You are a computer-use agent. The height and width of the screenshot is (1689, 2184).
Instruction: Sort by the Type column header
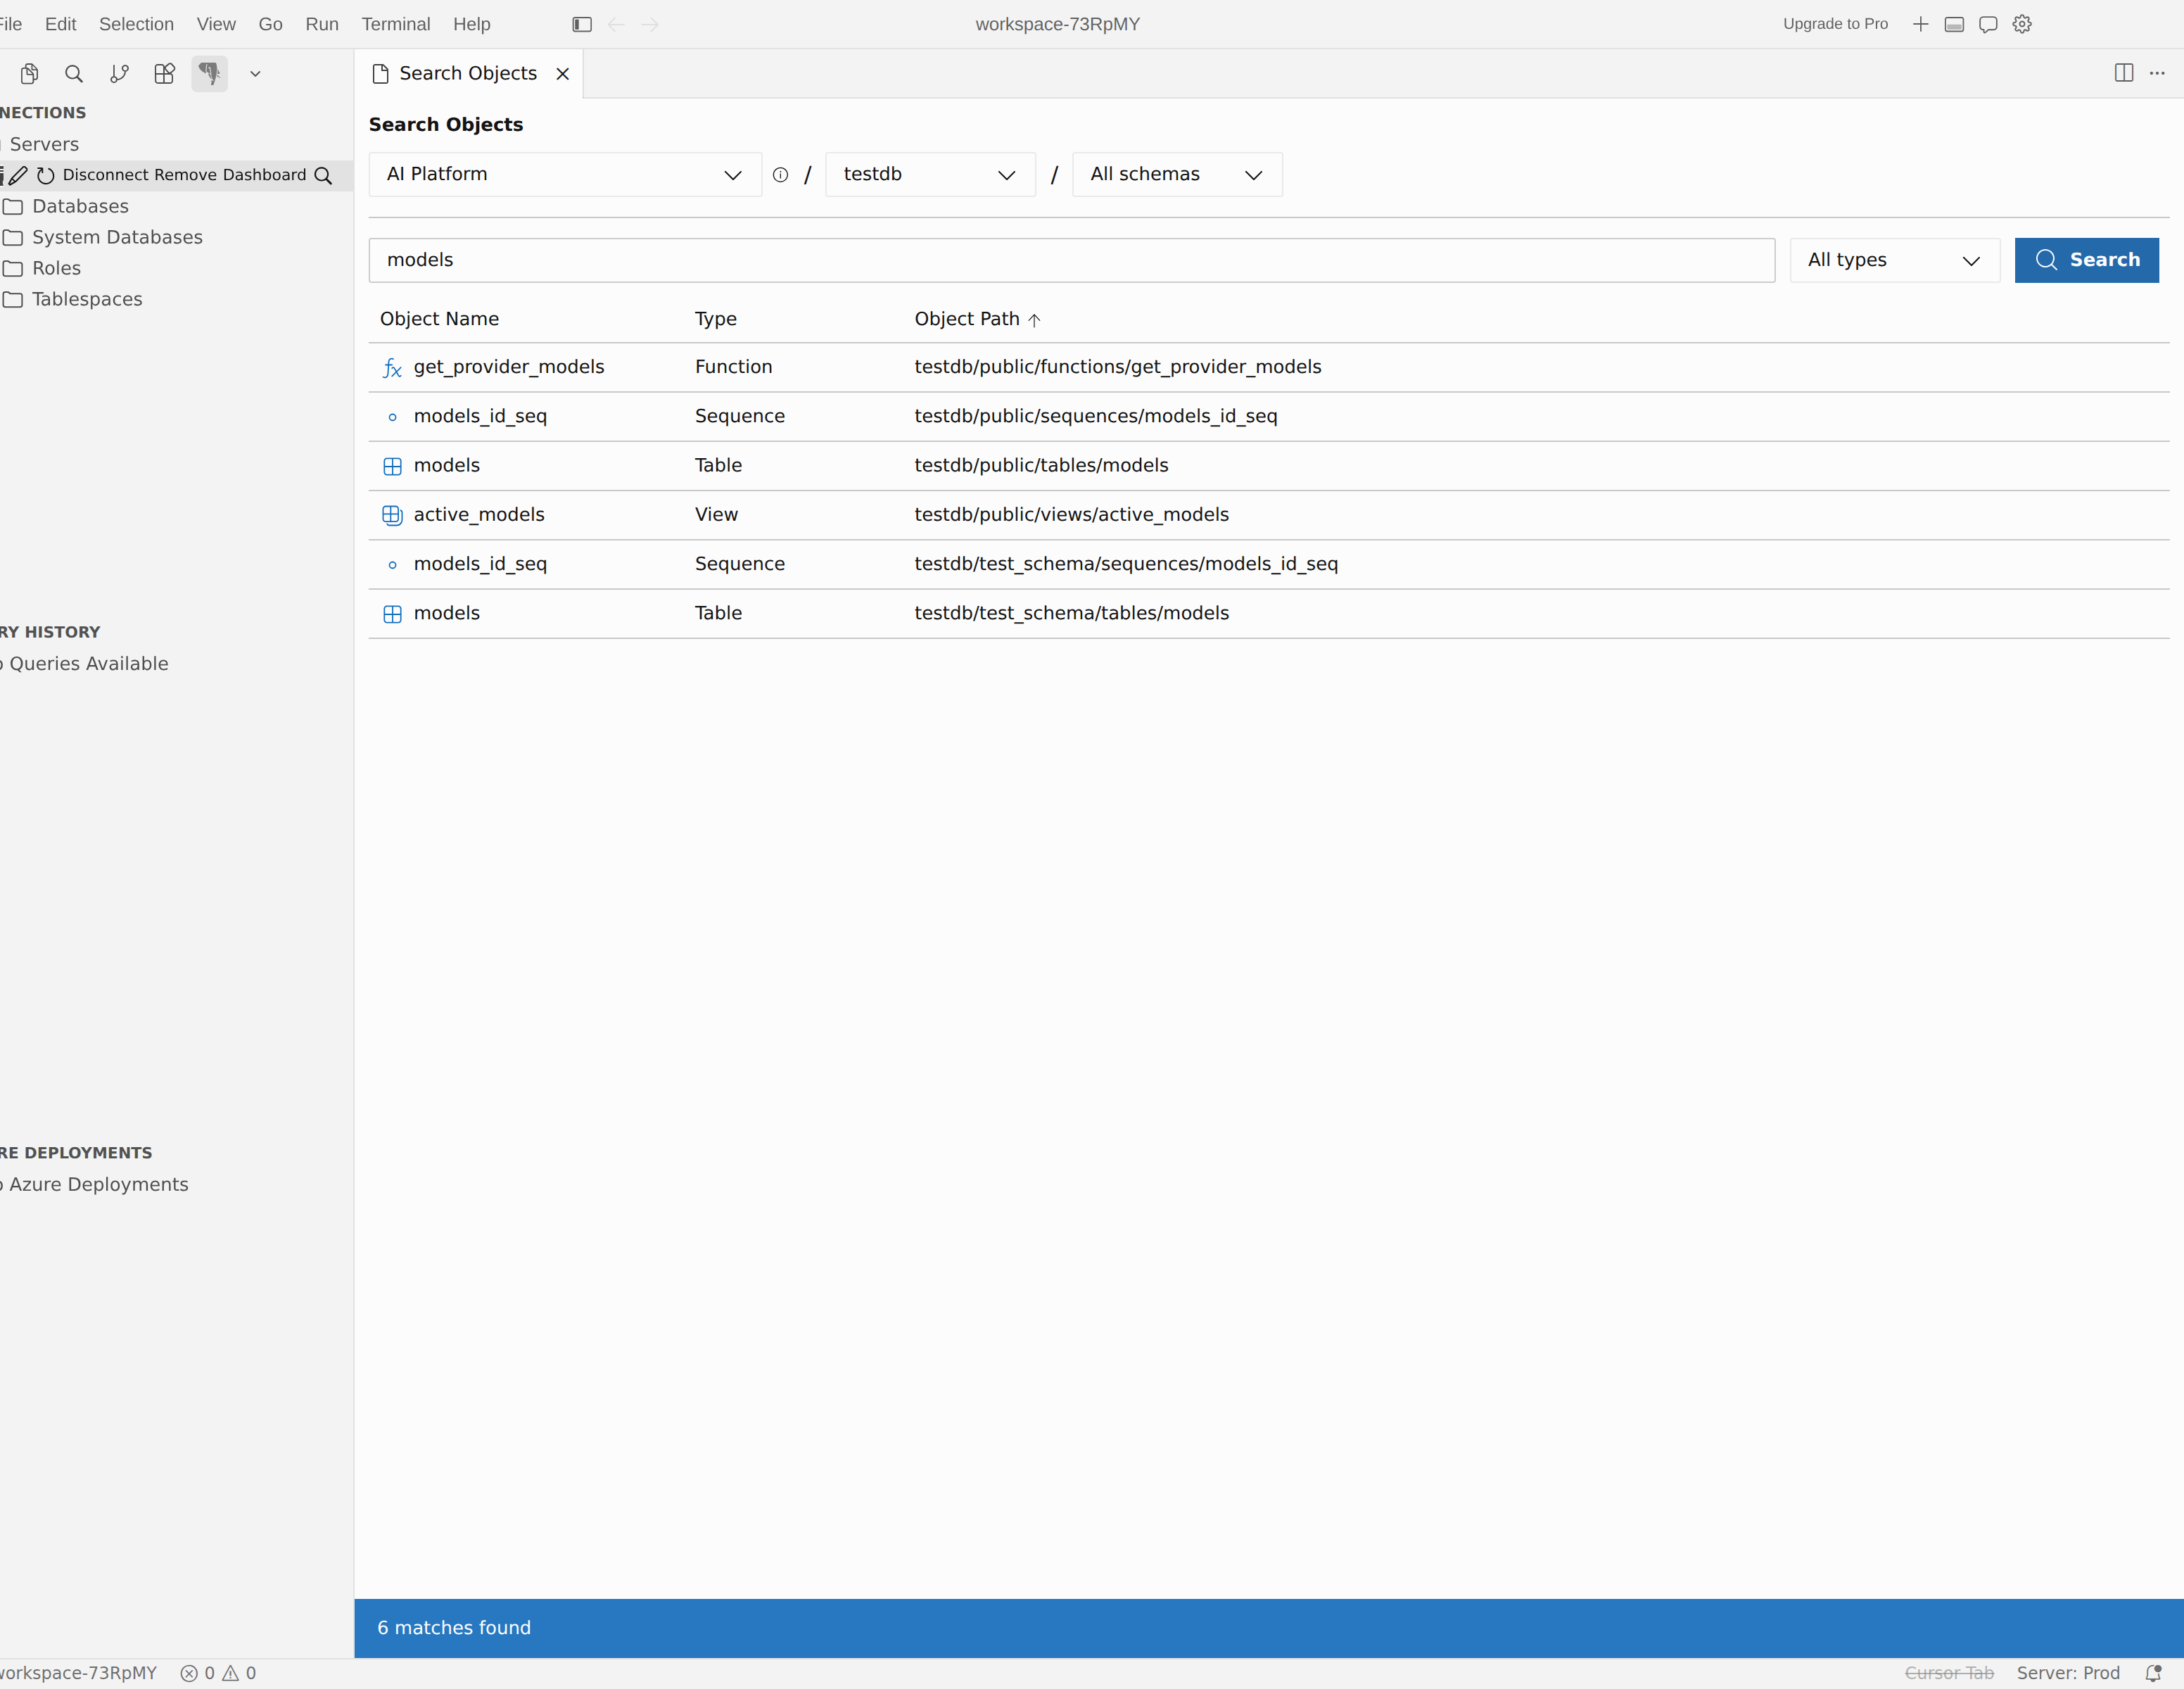point(716,319)
